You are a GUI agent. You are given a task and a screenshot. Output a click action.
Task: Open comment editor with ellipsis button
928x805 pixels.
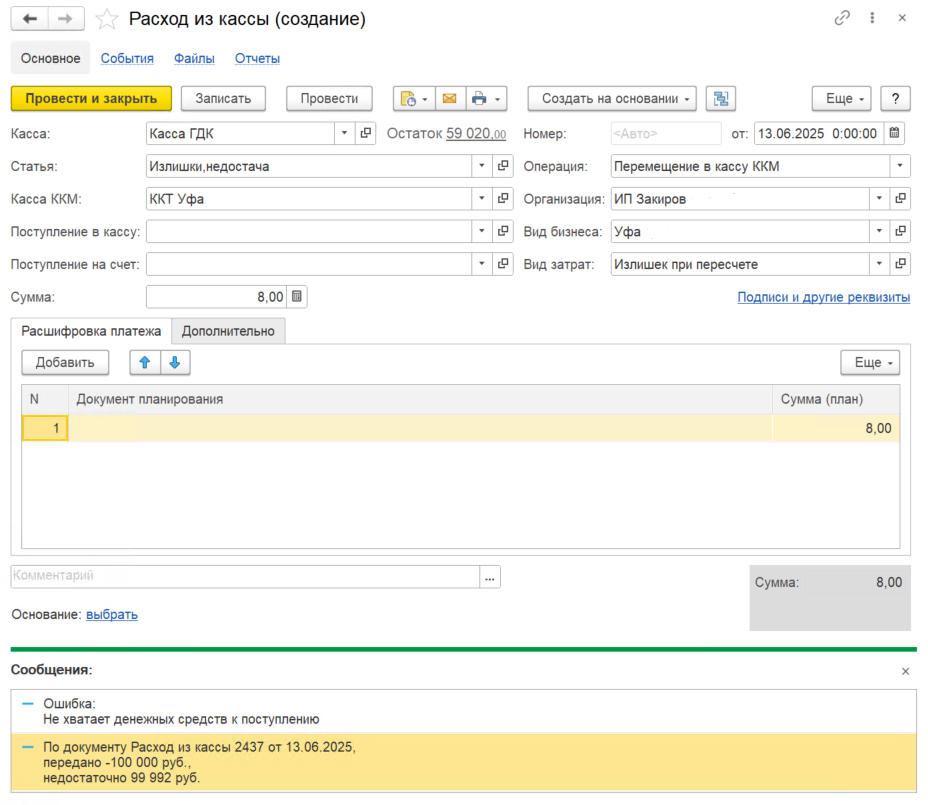pos(489,578)
